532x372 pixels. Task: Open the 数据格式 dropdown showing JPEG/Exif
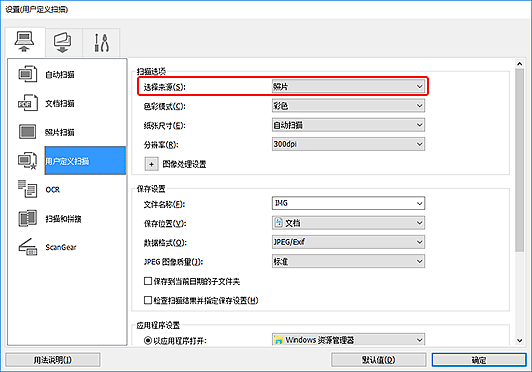pyautogui.click(x=348, y=242)
